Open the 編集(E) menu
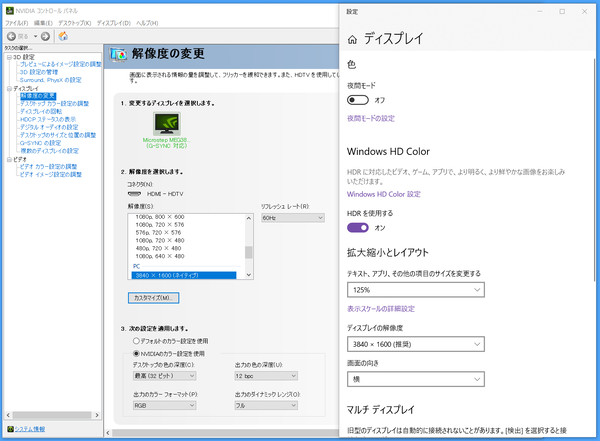 pyautogui.click(x=43, y=23)
